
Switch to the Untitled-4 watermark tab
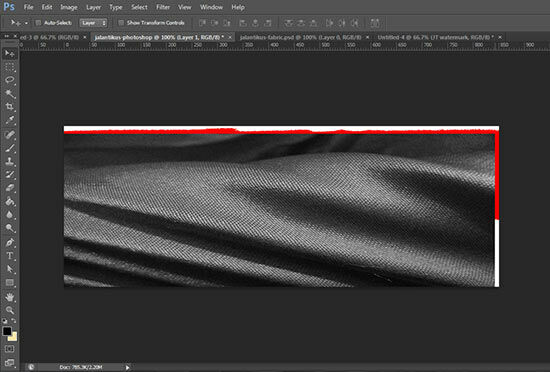pos(435,37)
